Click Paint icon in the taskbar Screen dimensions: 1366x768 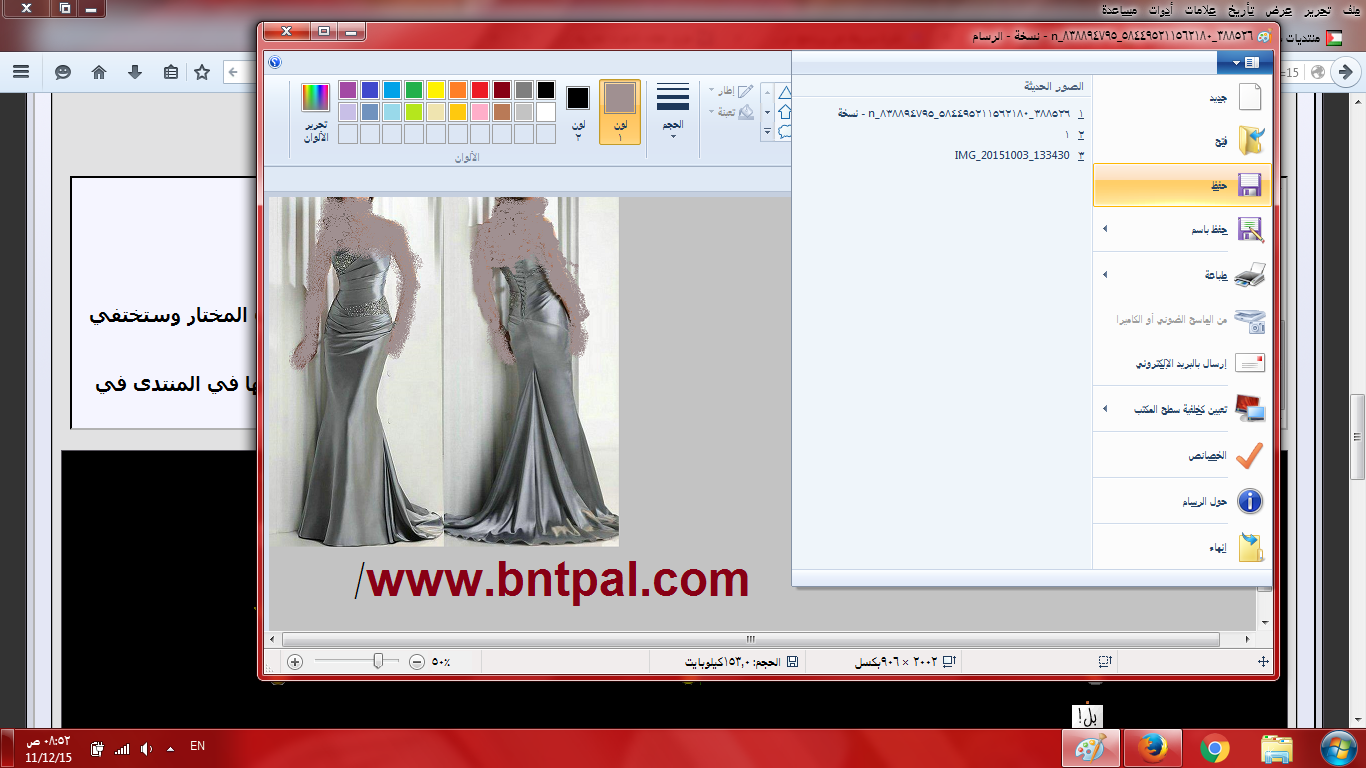pos(1091,749)
